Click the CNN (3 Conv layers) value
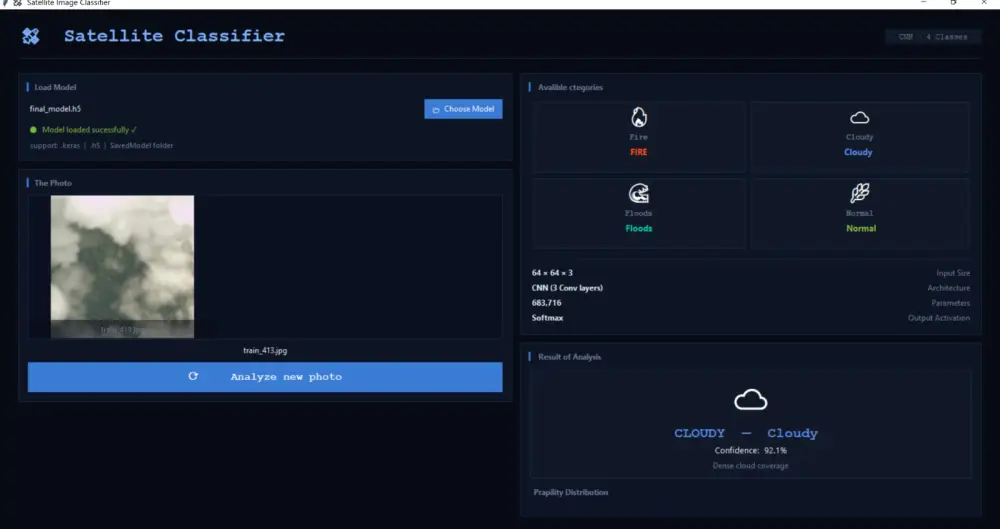 [x=568, y=288]
